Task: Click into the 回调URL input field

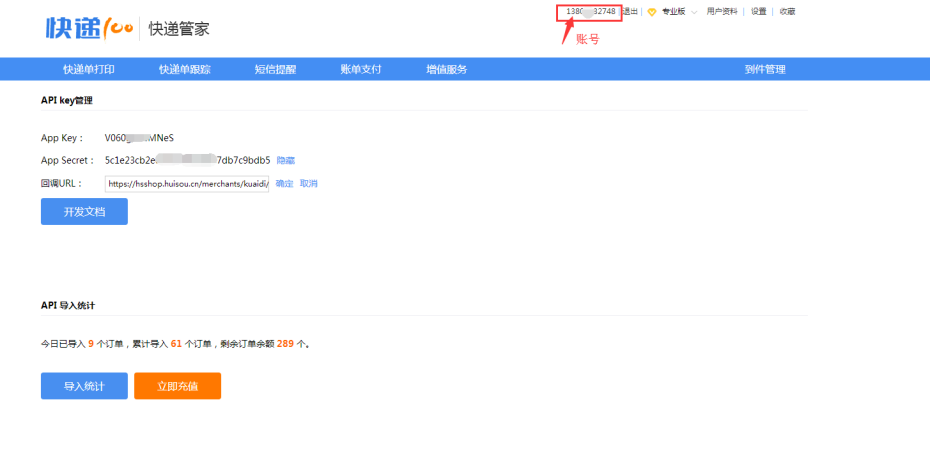Action: [186, 184]
